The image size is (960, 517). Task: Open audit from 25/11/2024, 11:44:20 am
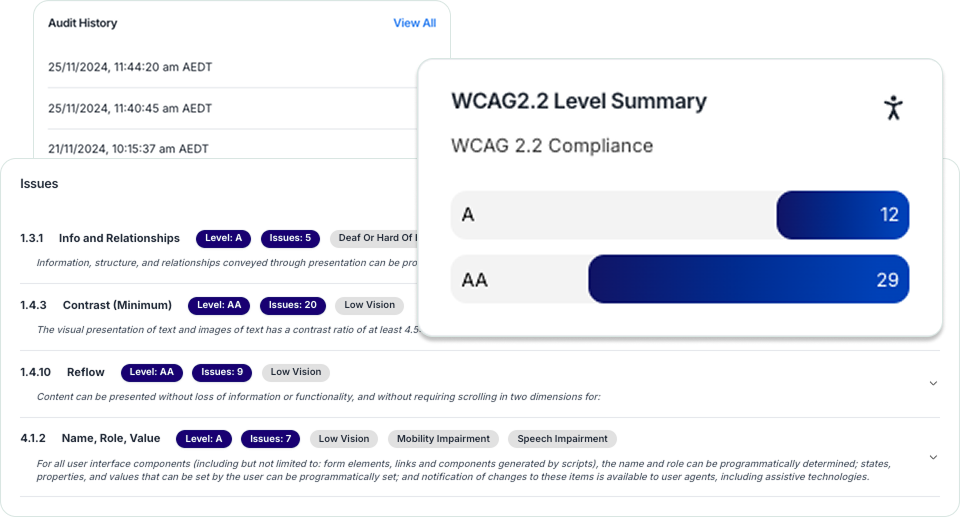[x=130, y=67]
